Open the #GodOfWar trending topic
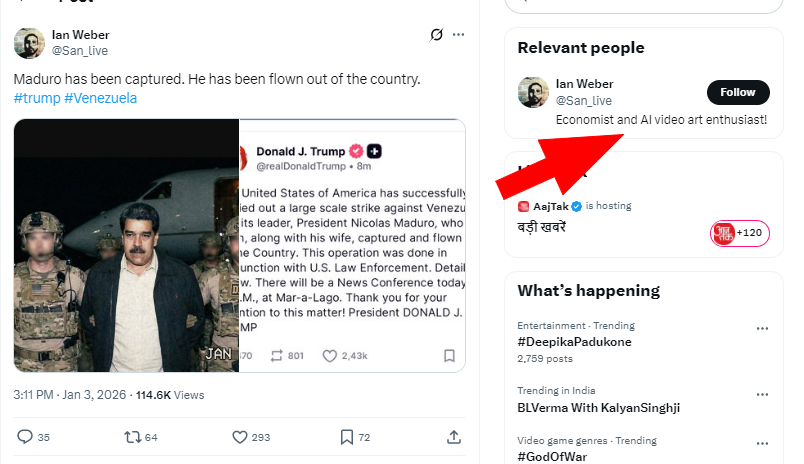The height and width of the screenshot is (464, 804). (552, 456)
